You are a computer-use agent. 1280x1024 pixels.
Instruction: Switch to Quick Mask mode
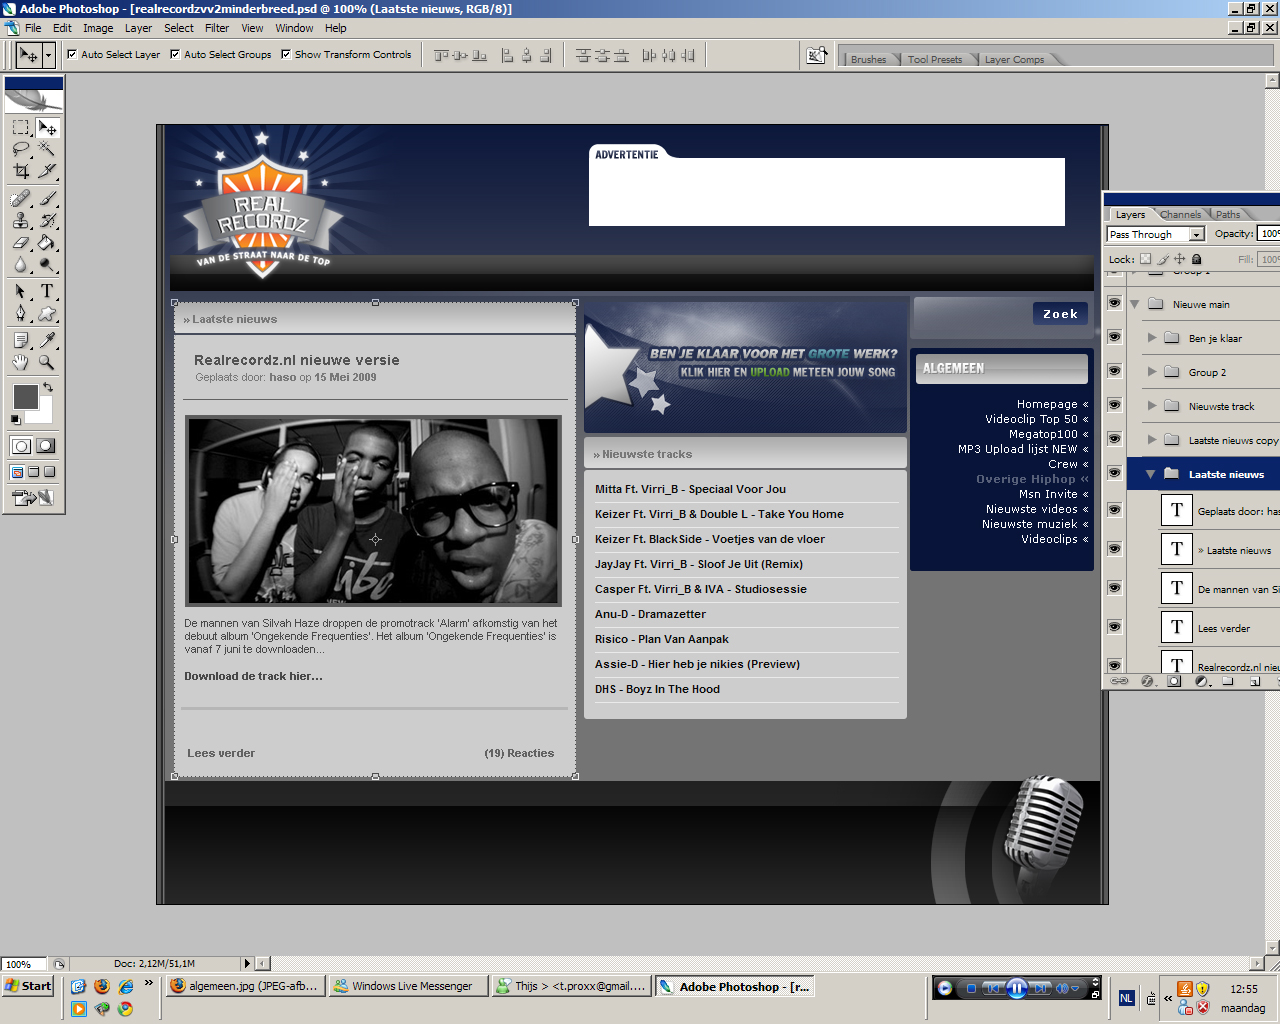click(46, 446)
